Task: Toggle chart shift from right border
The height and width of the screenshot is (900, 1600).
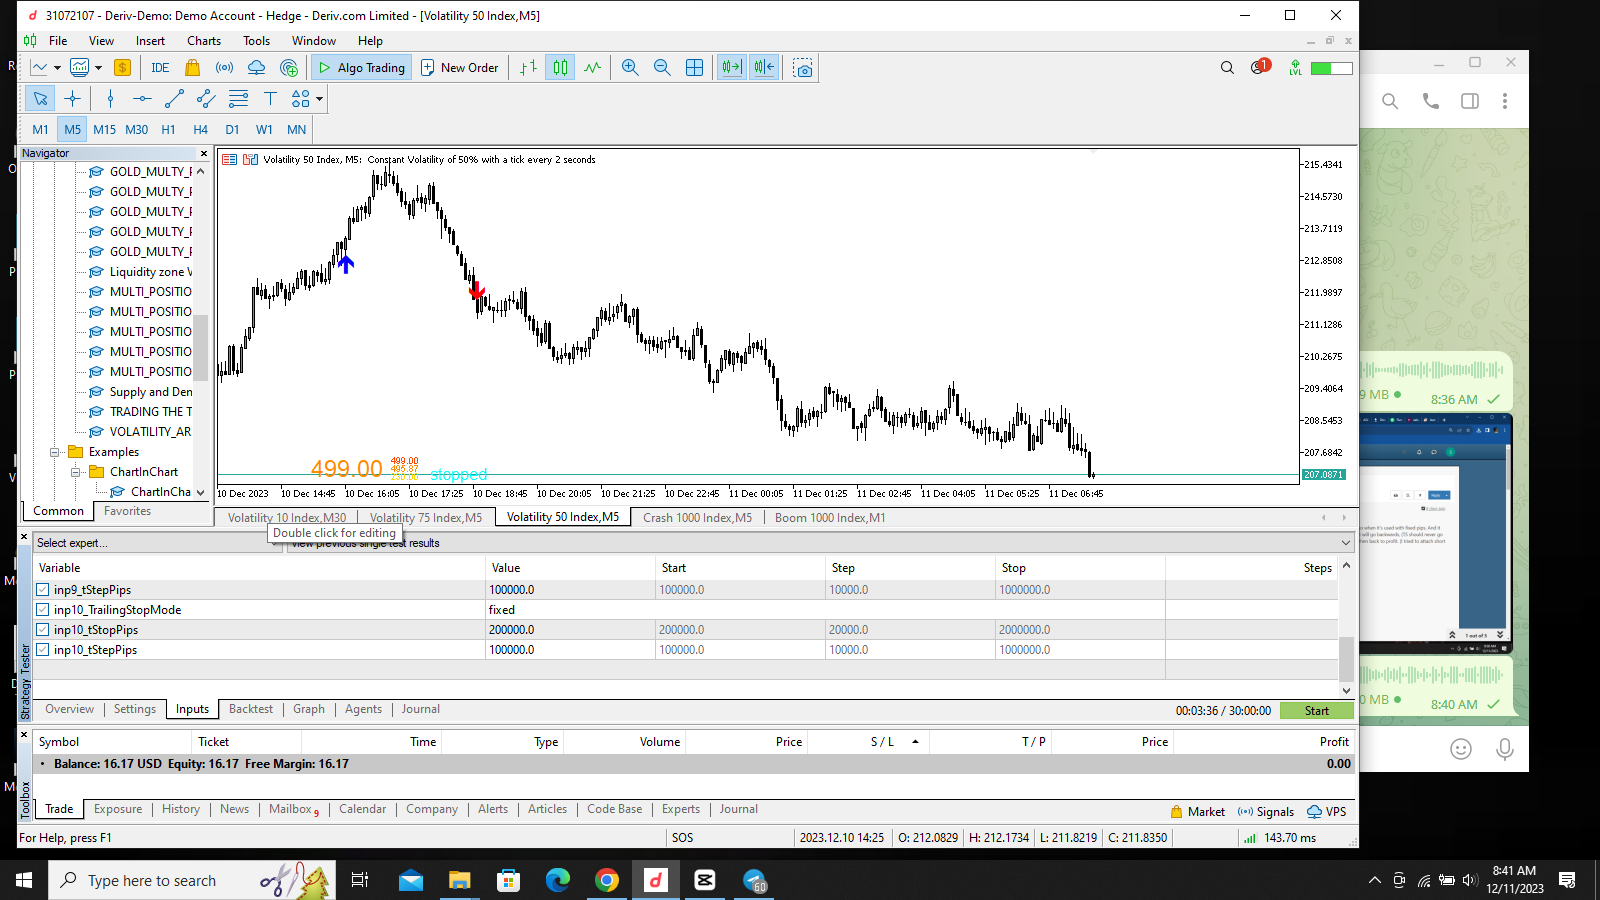Action: (764, 68)
